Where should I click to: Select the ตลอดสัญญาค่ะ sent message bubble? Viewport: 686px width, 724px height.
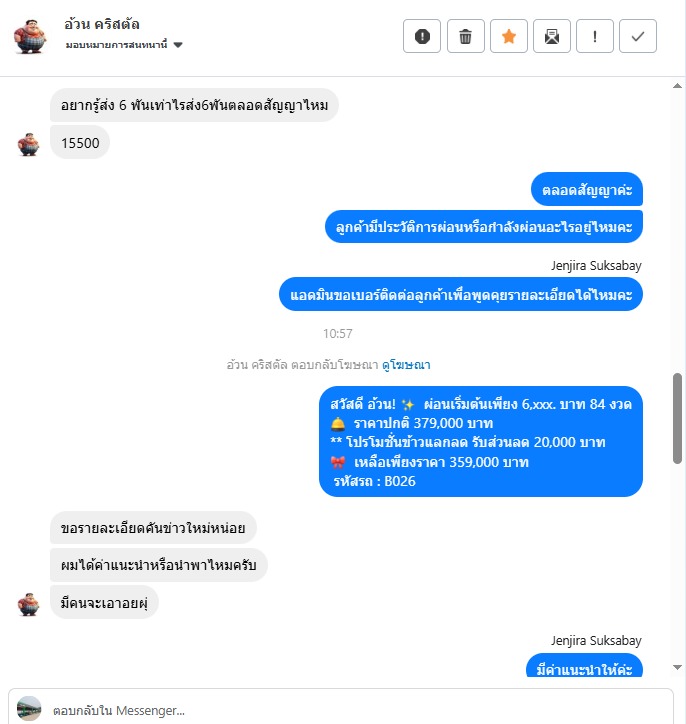[x=587, y=189]
